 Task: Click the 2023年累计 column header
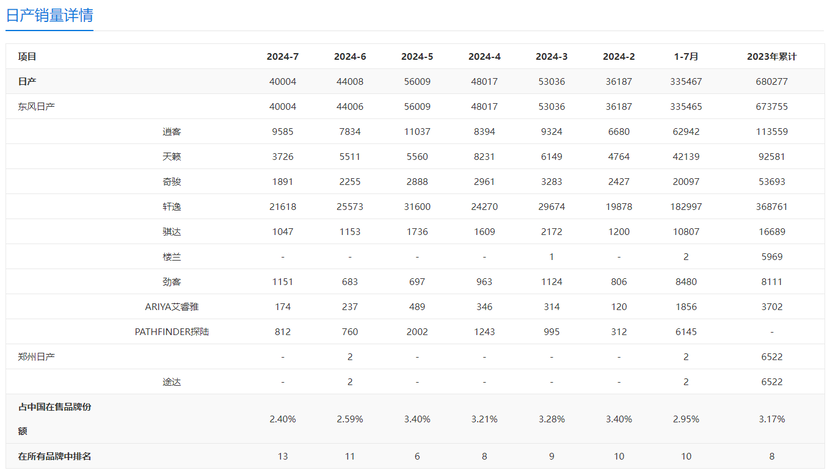772,57
